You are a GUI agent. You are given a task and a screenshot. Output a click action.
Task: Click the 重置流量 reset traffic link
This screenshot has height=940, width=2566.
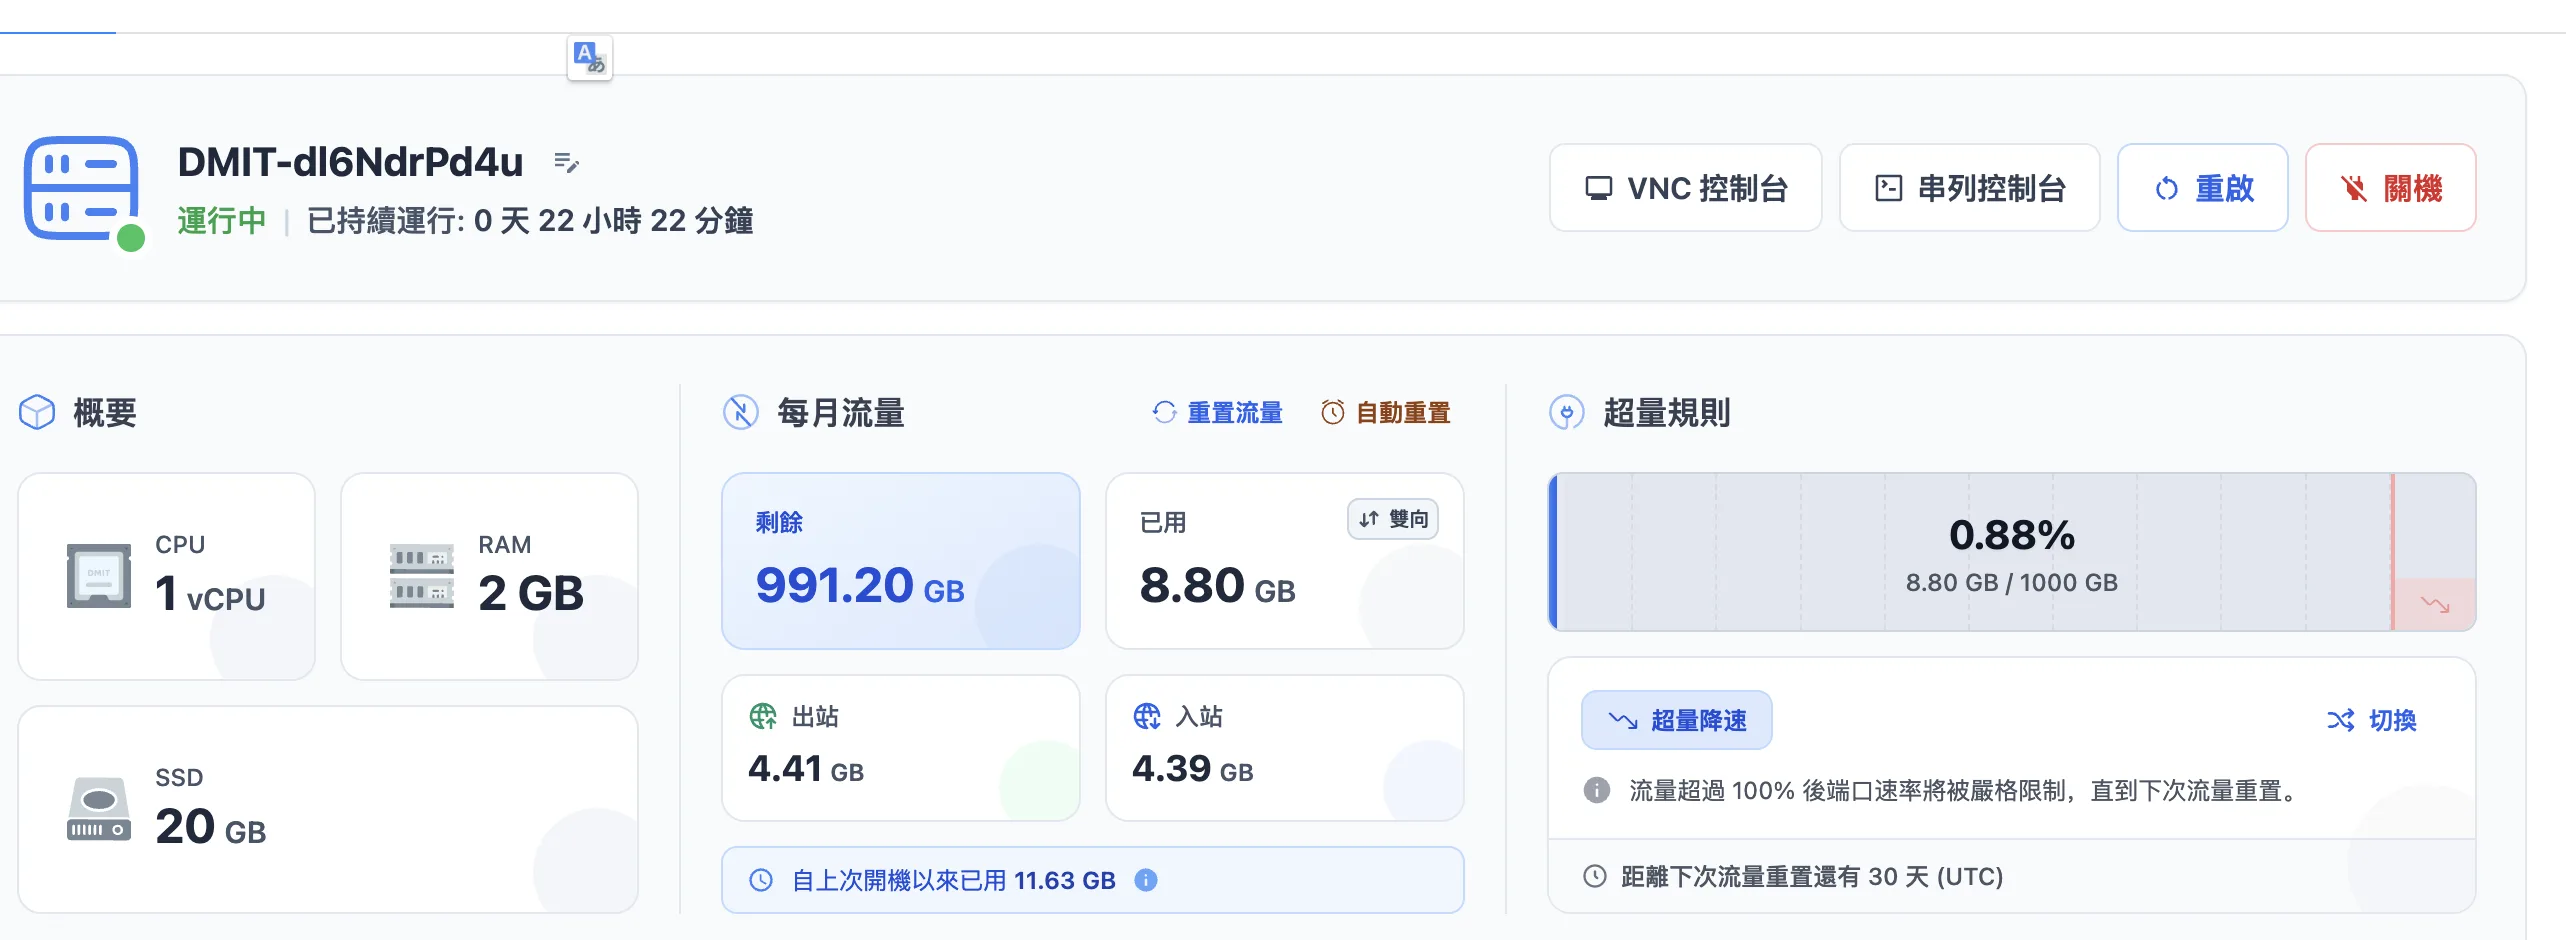tap(1217, 412)
